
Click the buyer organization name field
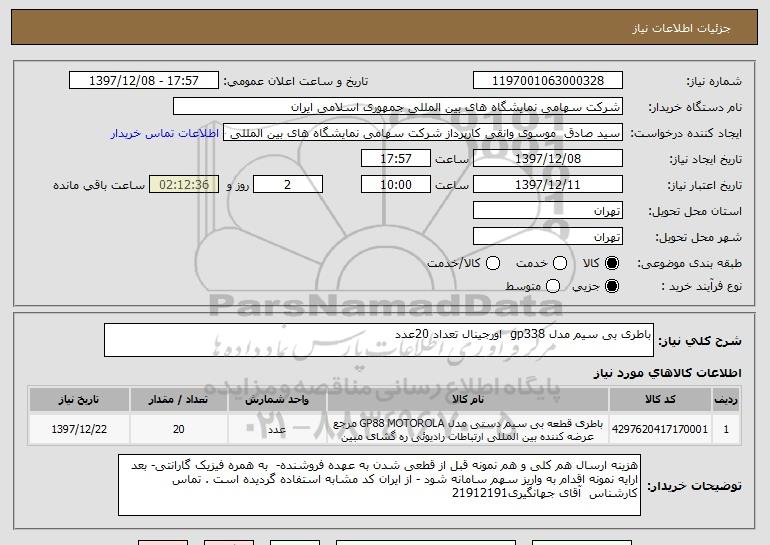pos(398,107)
